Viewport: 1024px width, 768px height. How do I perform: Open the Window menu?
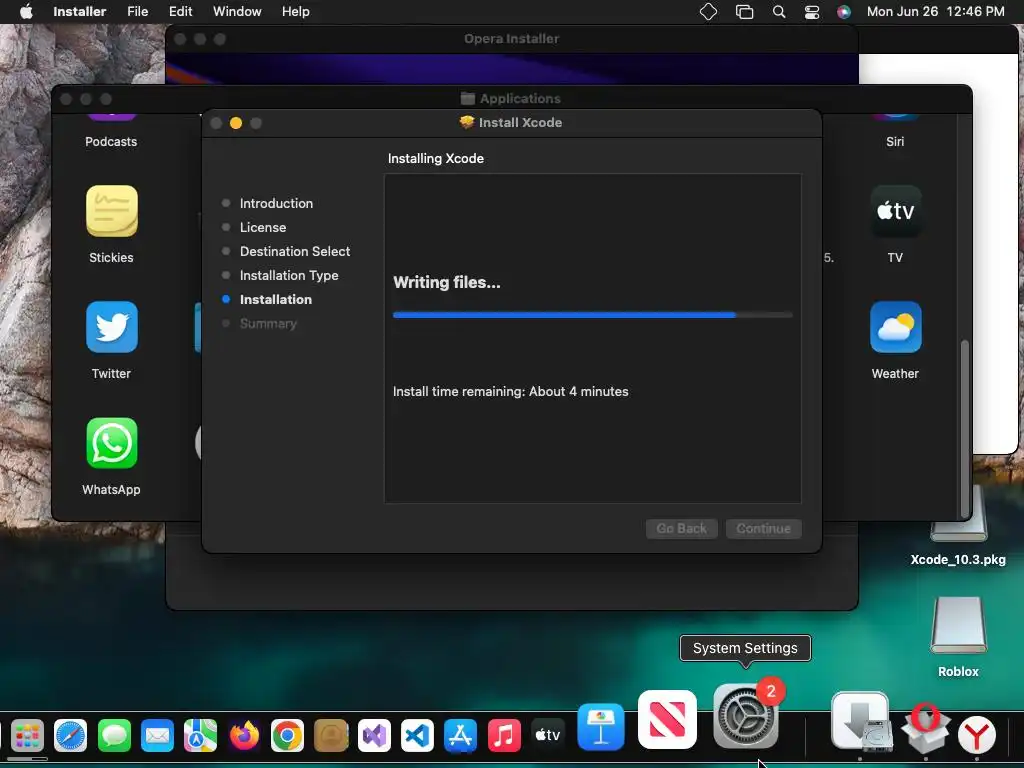pyautogui.click(x=237, y=12)
